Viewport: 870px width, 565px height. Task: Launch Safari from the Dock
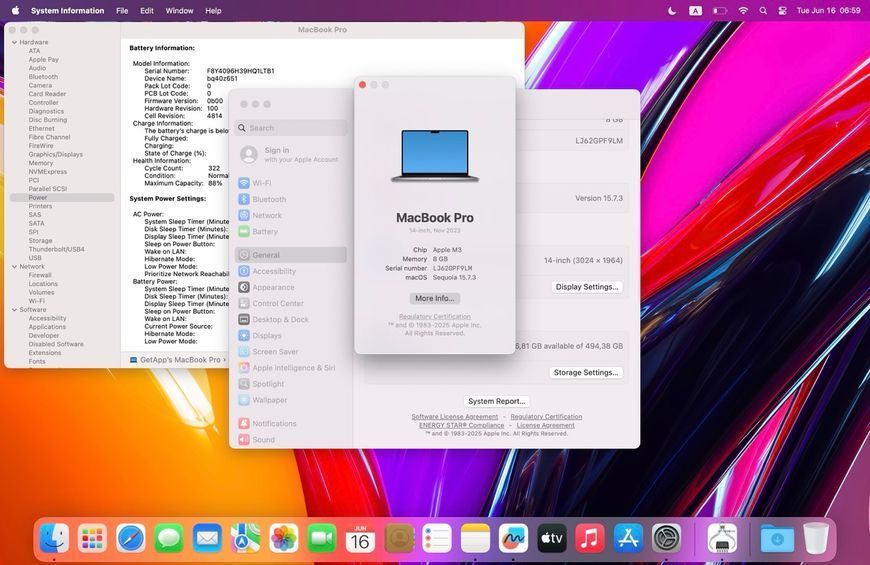pos(131,538)
